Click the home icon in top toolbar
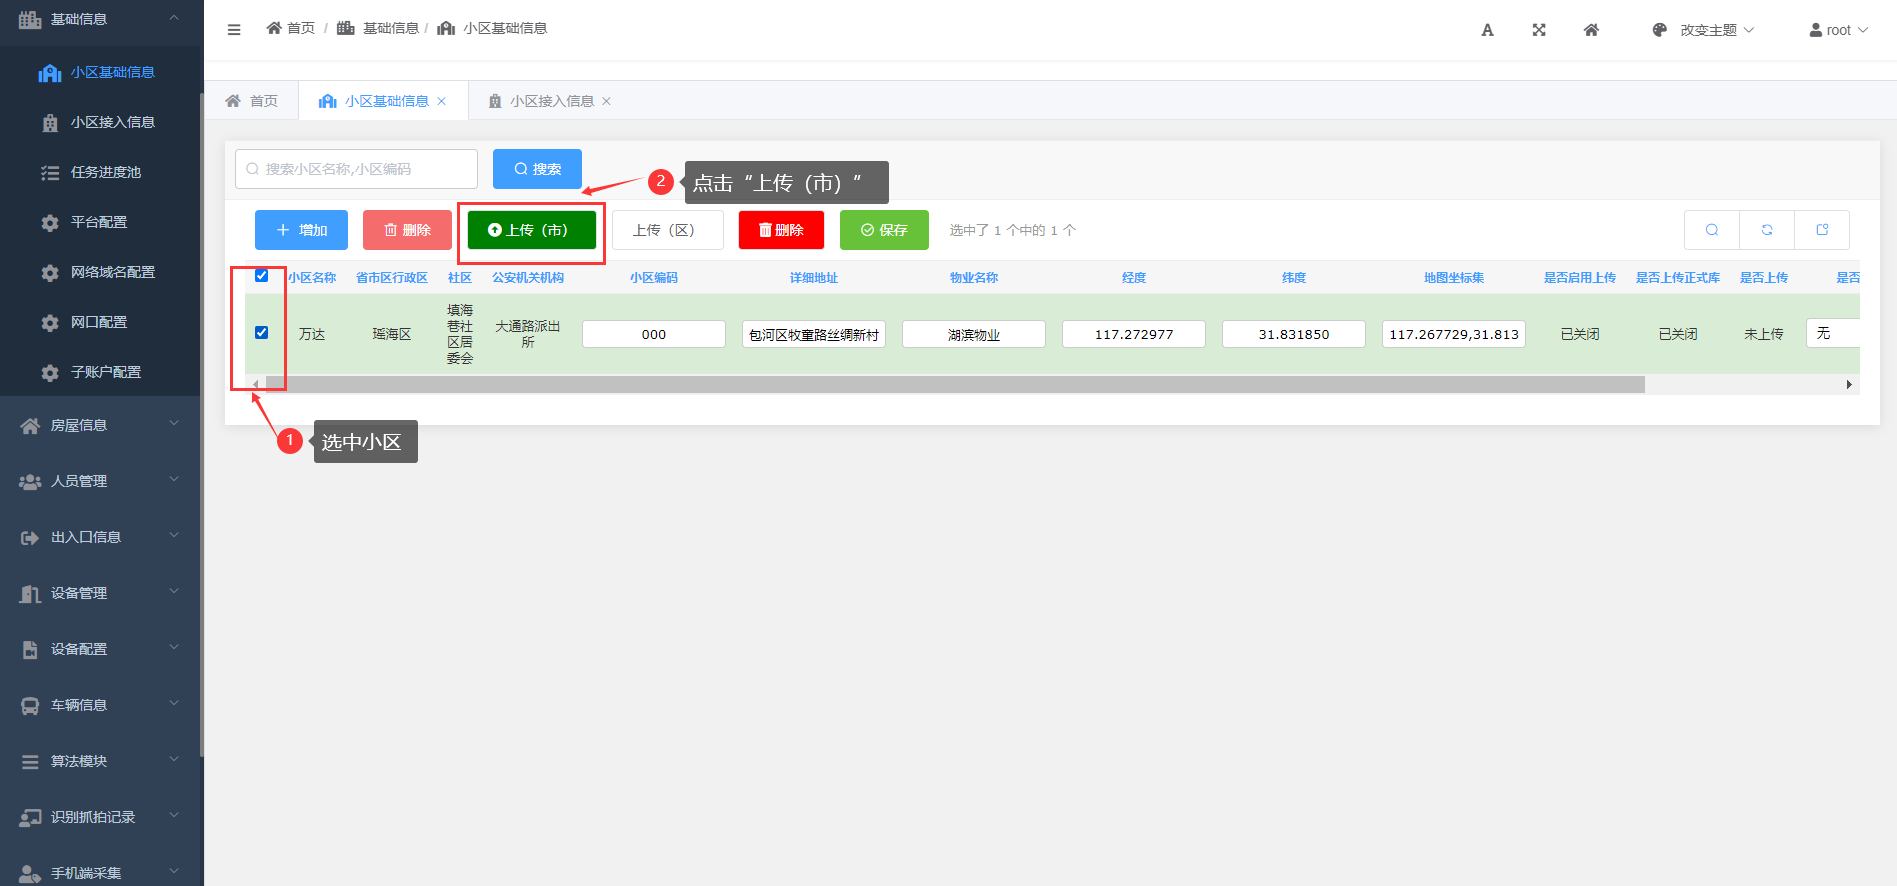 (1591, 30)
